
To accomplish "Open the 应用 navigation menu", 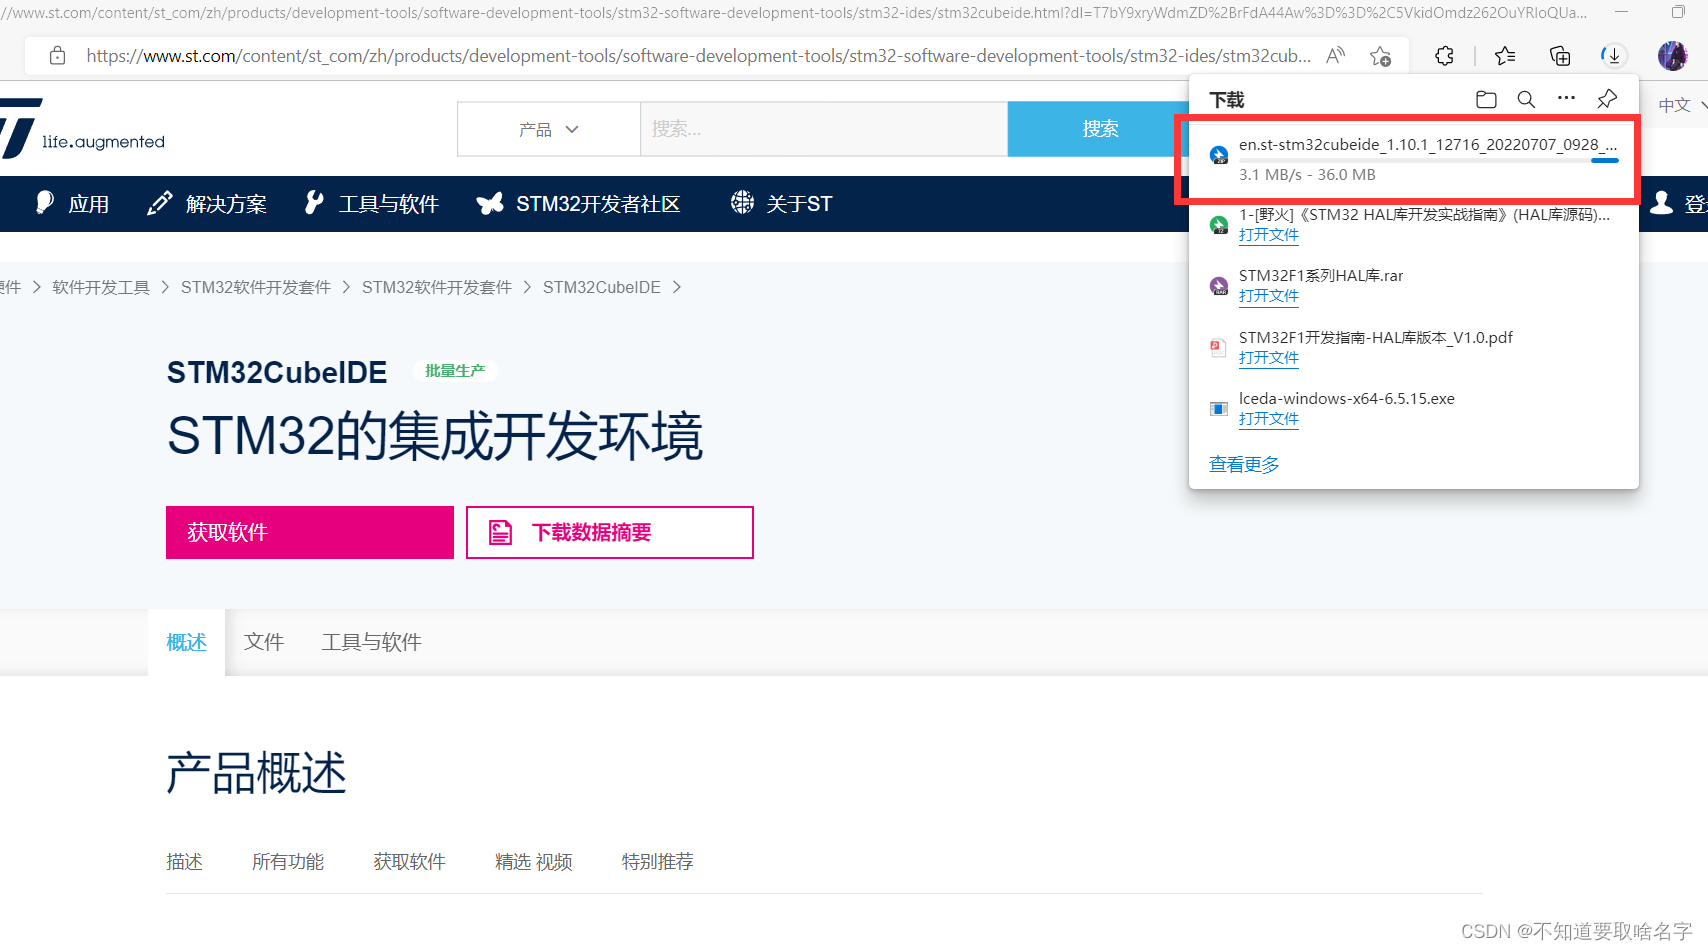I will coord(72,204).
